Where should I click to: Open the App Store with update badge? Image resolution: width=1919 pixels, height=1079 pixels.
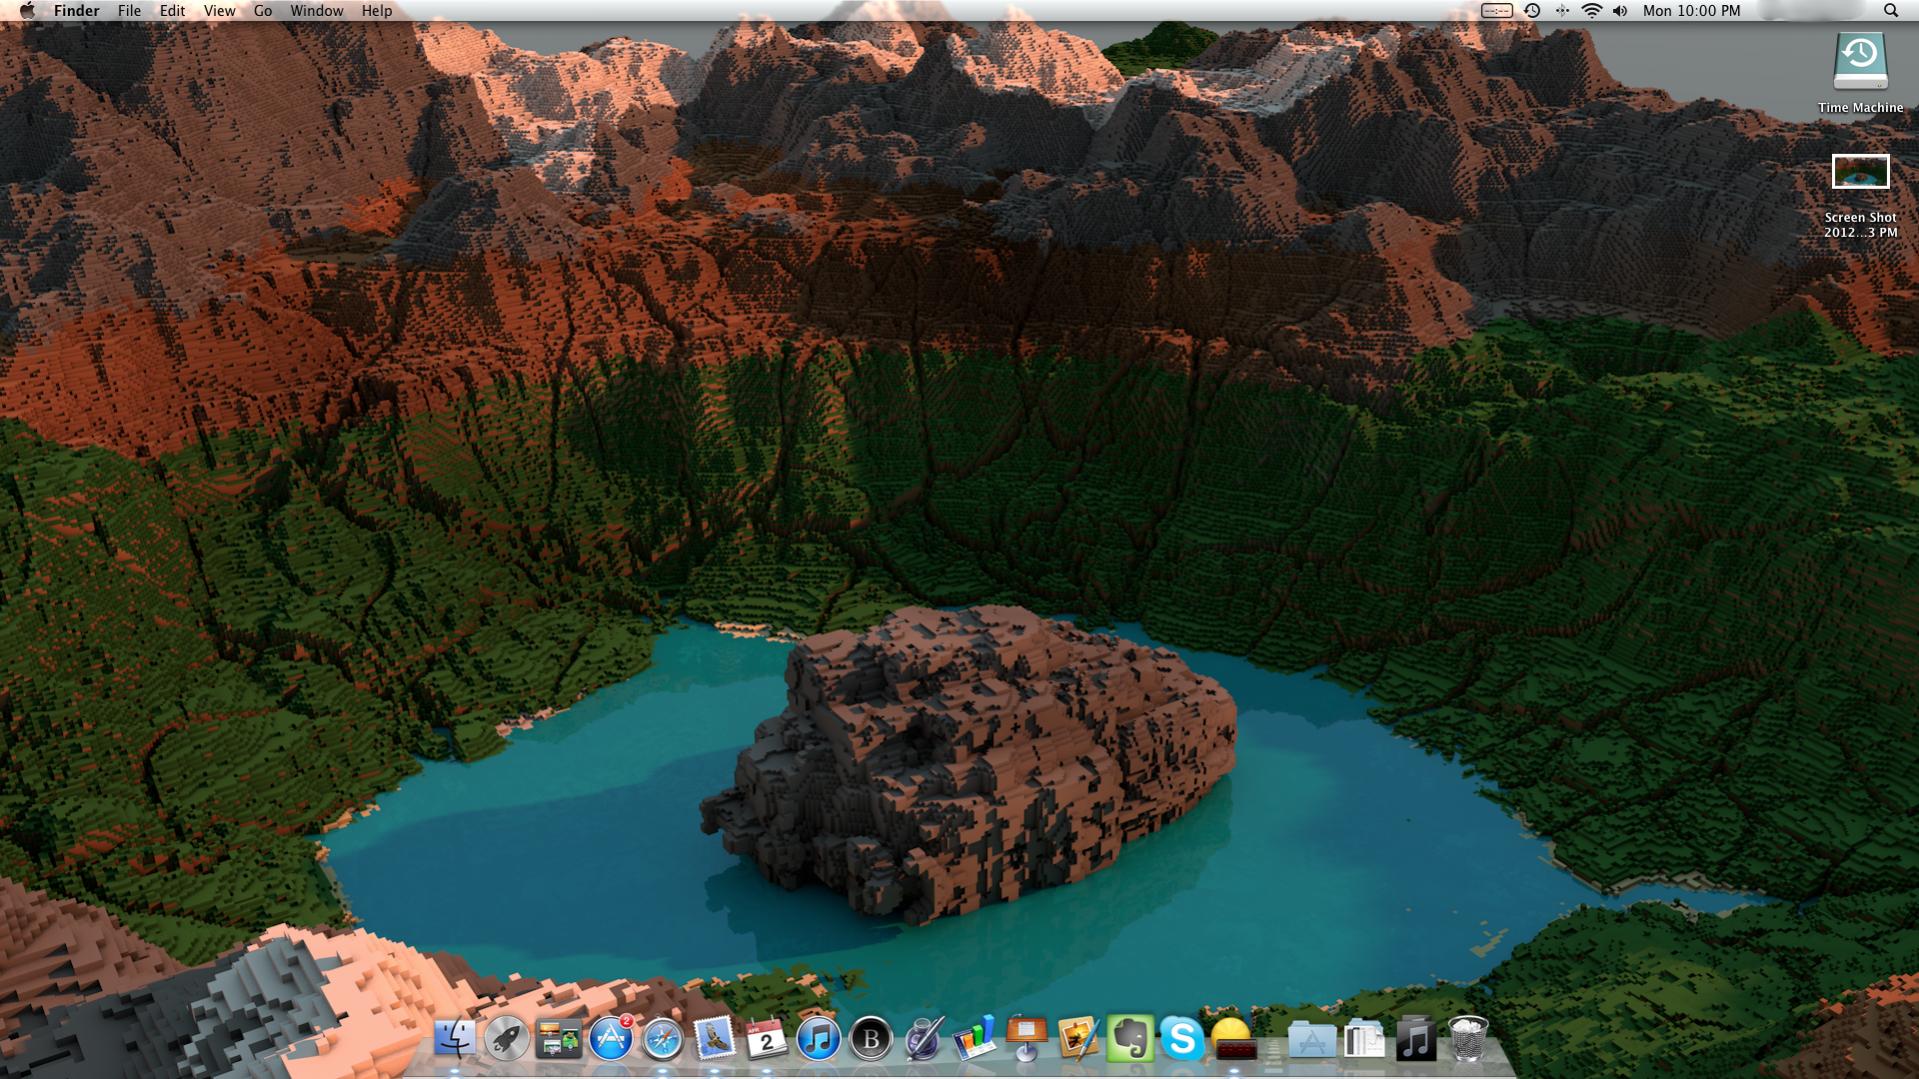(x=611, y=1039)
